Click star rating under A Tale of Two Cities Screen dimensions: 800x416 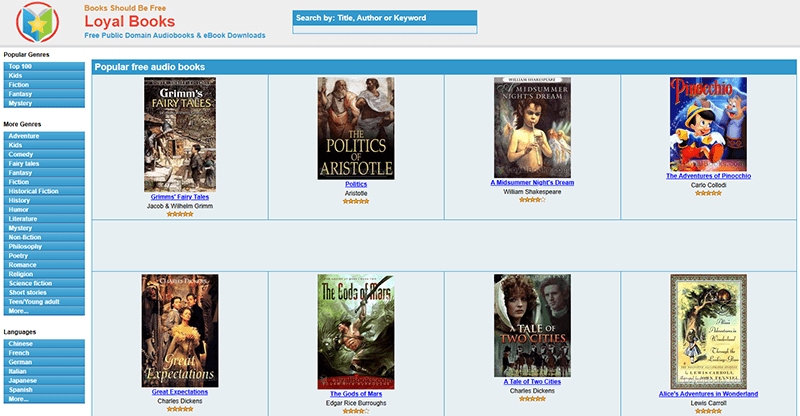pyautogui.click(x=532, y=399)
